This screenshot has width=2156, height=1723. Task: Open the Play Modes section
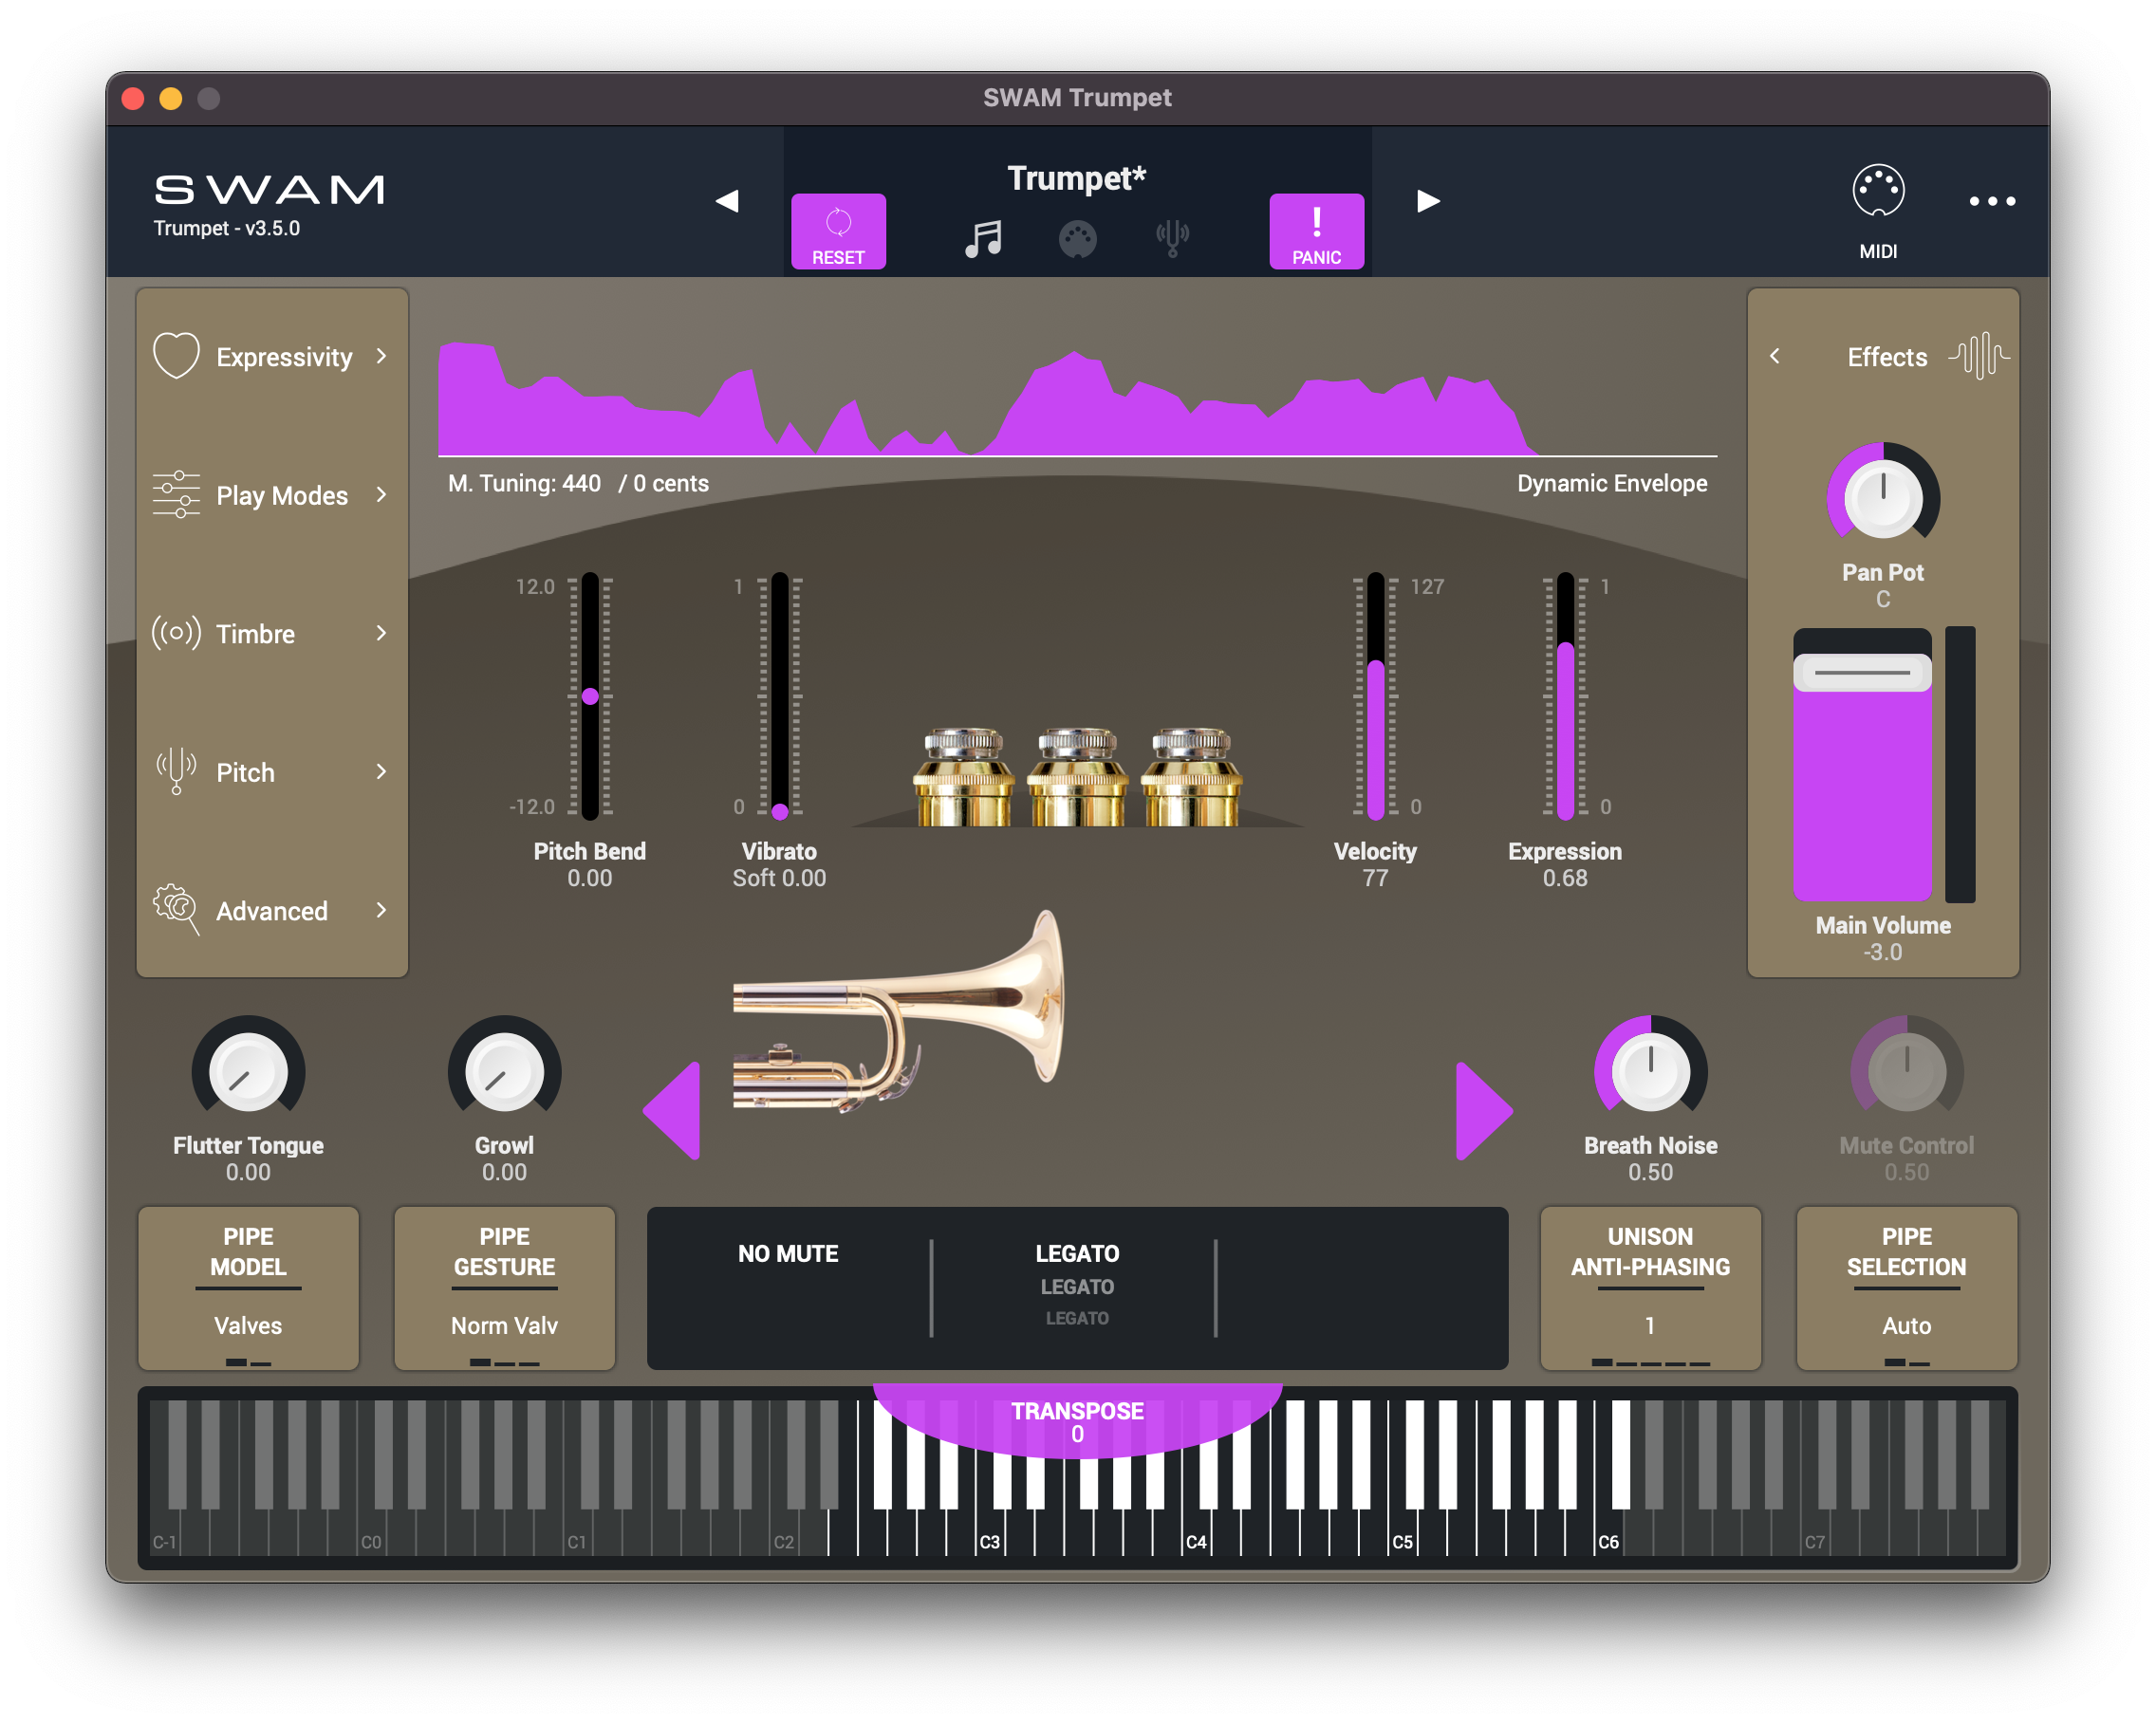pos(272,495)
